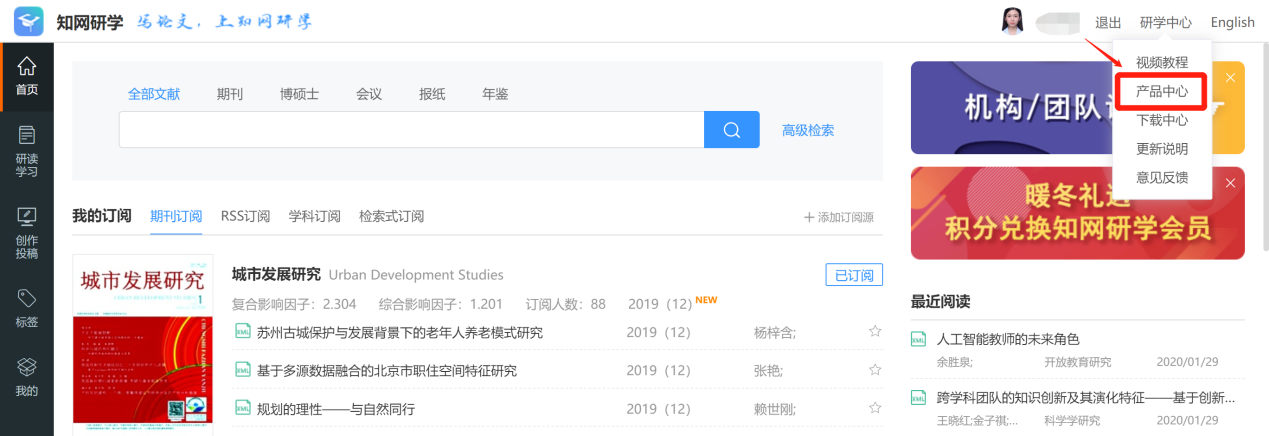Click the blue search magnifier button

(732, 130)
